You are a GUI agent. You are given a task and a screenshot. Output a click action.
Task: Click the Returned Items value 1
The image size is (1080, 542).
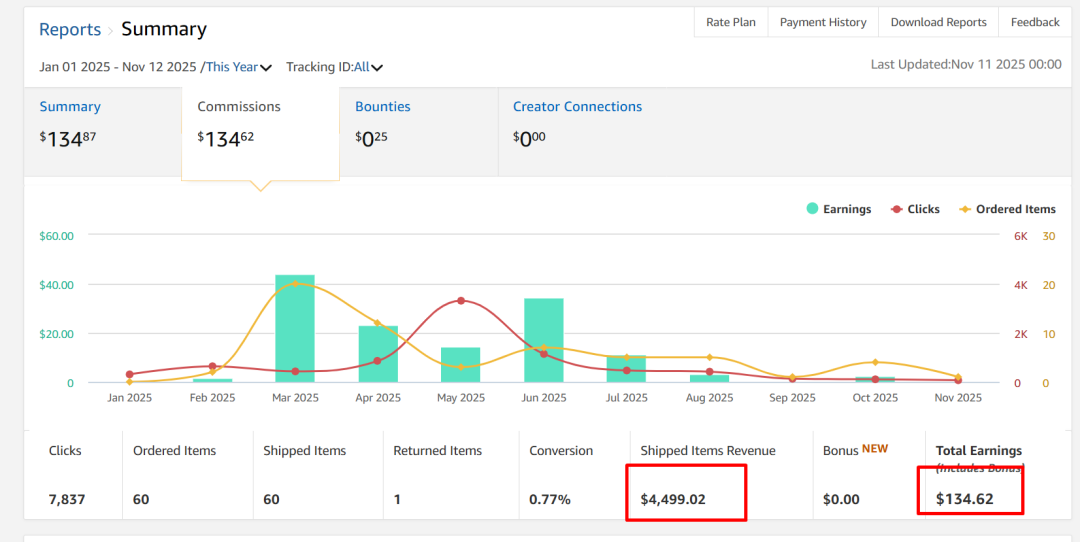397,499
